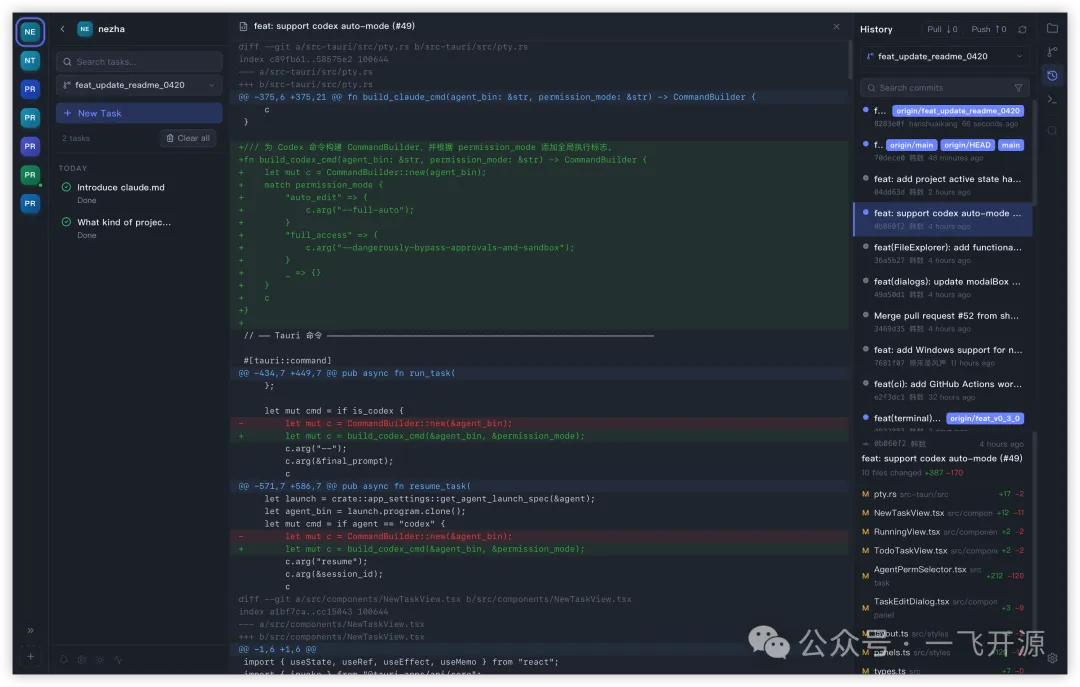Open activity pulse icon in bottom bar
Image resolution: width=1080 pixels, height=687 pixels.
coord(118,659)
